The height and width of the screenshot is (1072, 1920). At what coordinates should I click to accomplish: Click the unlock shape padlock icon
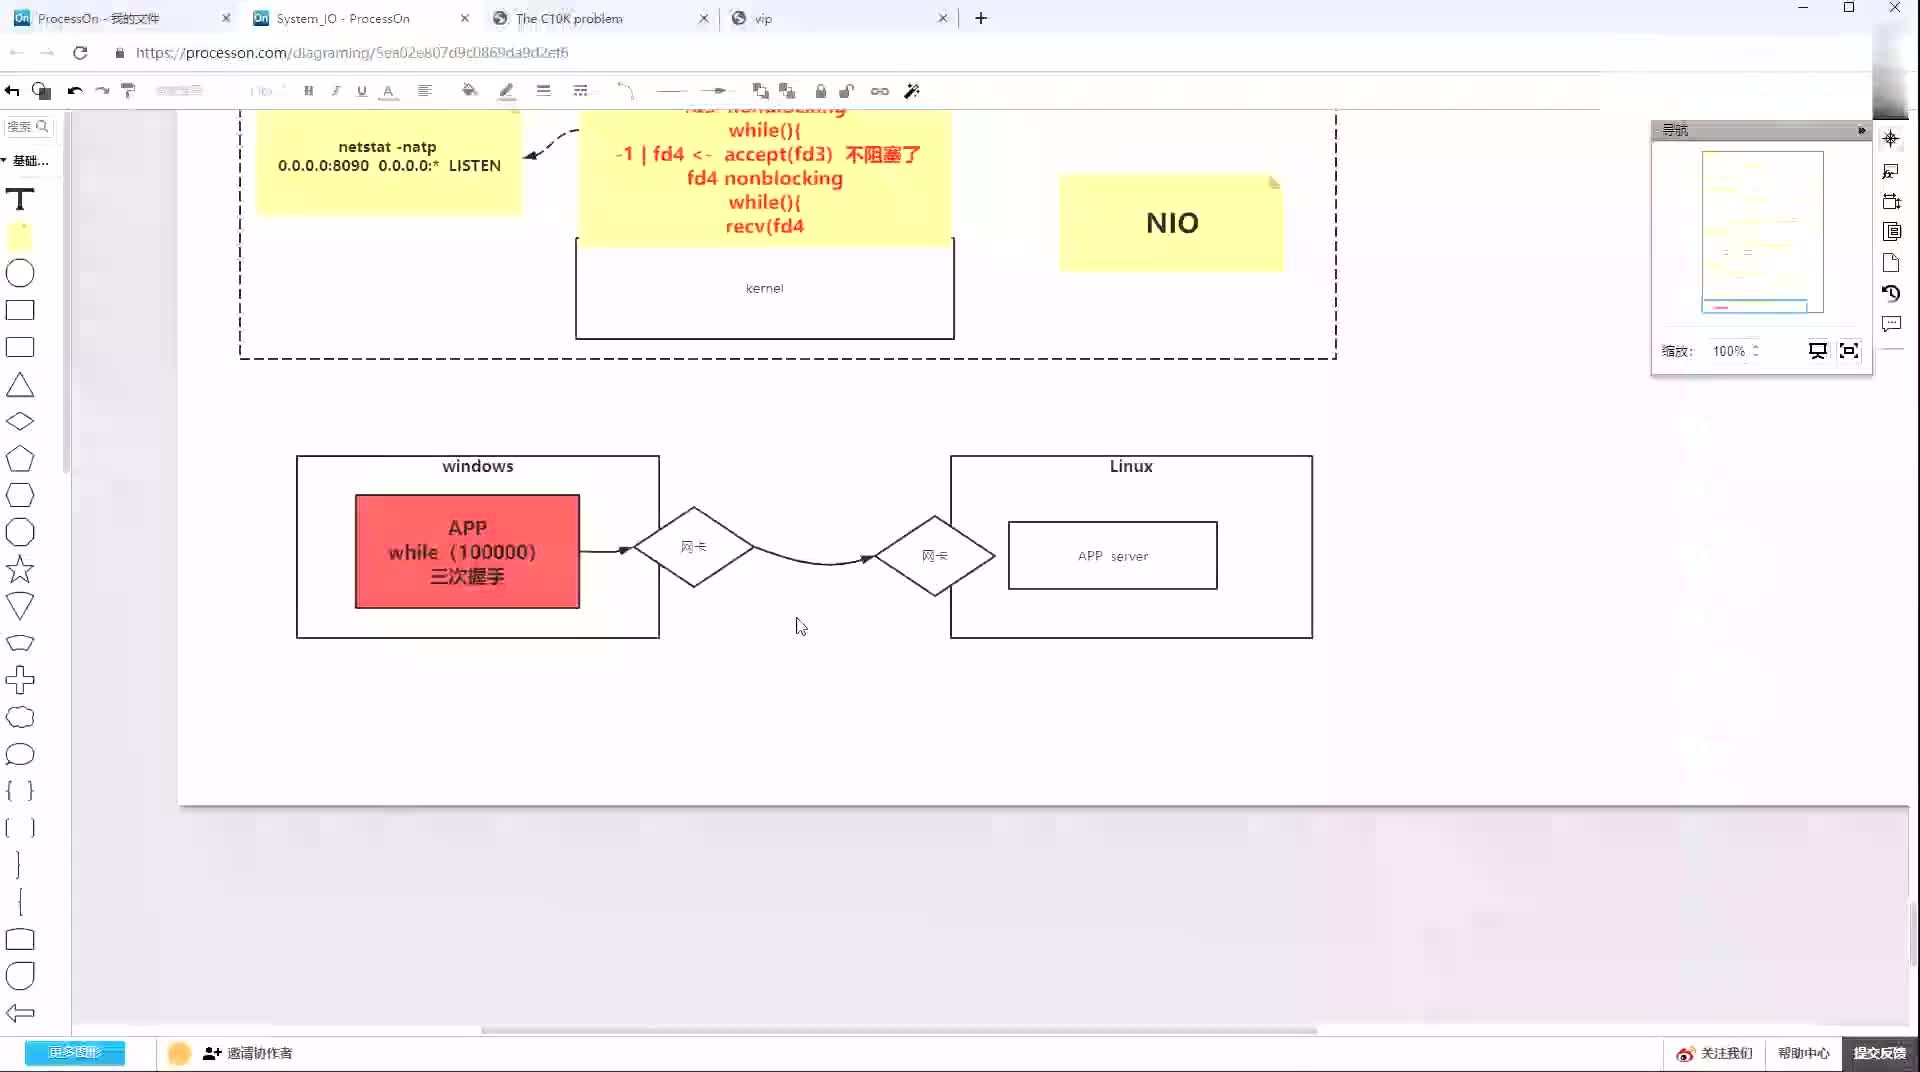847,91
